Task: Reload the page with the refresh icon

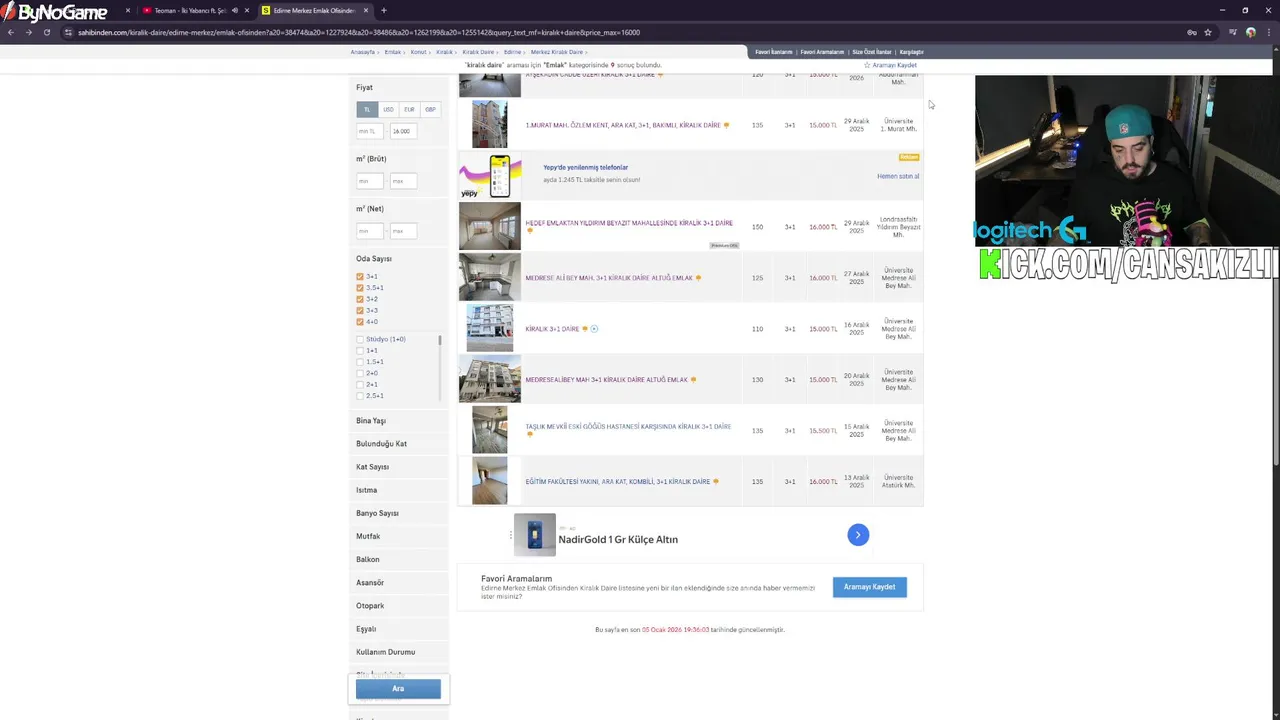Action: coord(46,32)
